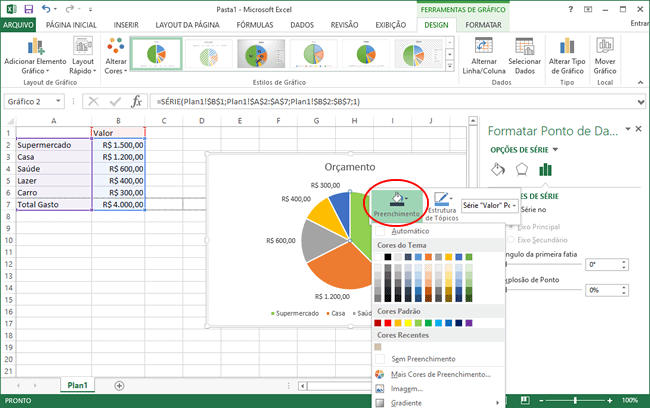Select the Eixo Principal radio button
Viewport: 650px width, 408px height.
click(513, 226)
